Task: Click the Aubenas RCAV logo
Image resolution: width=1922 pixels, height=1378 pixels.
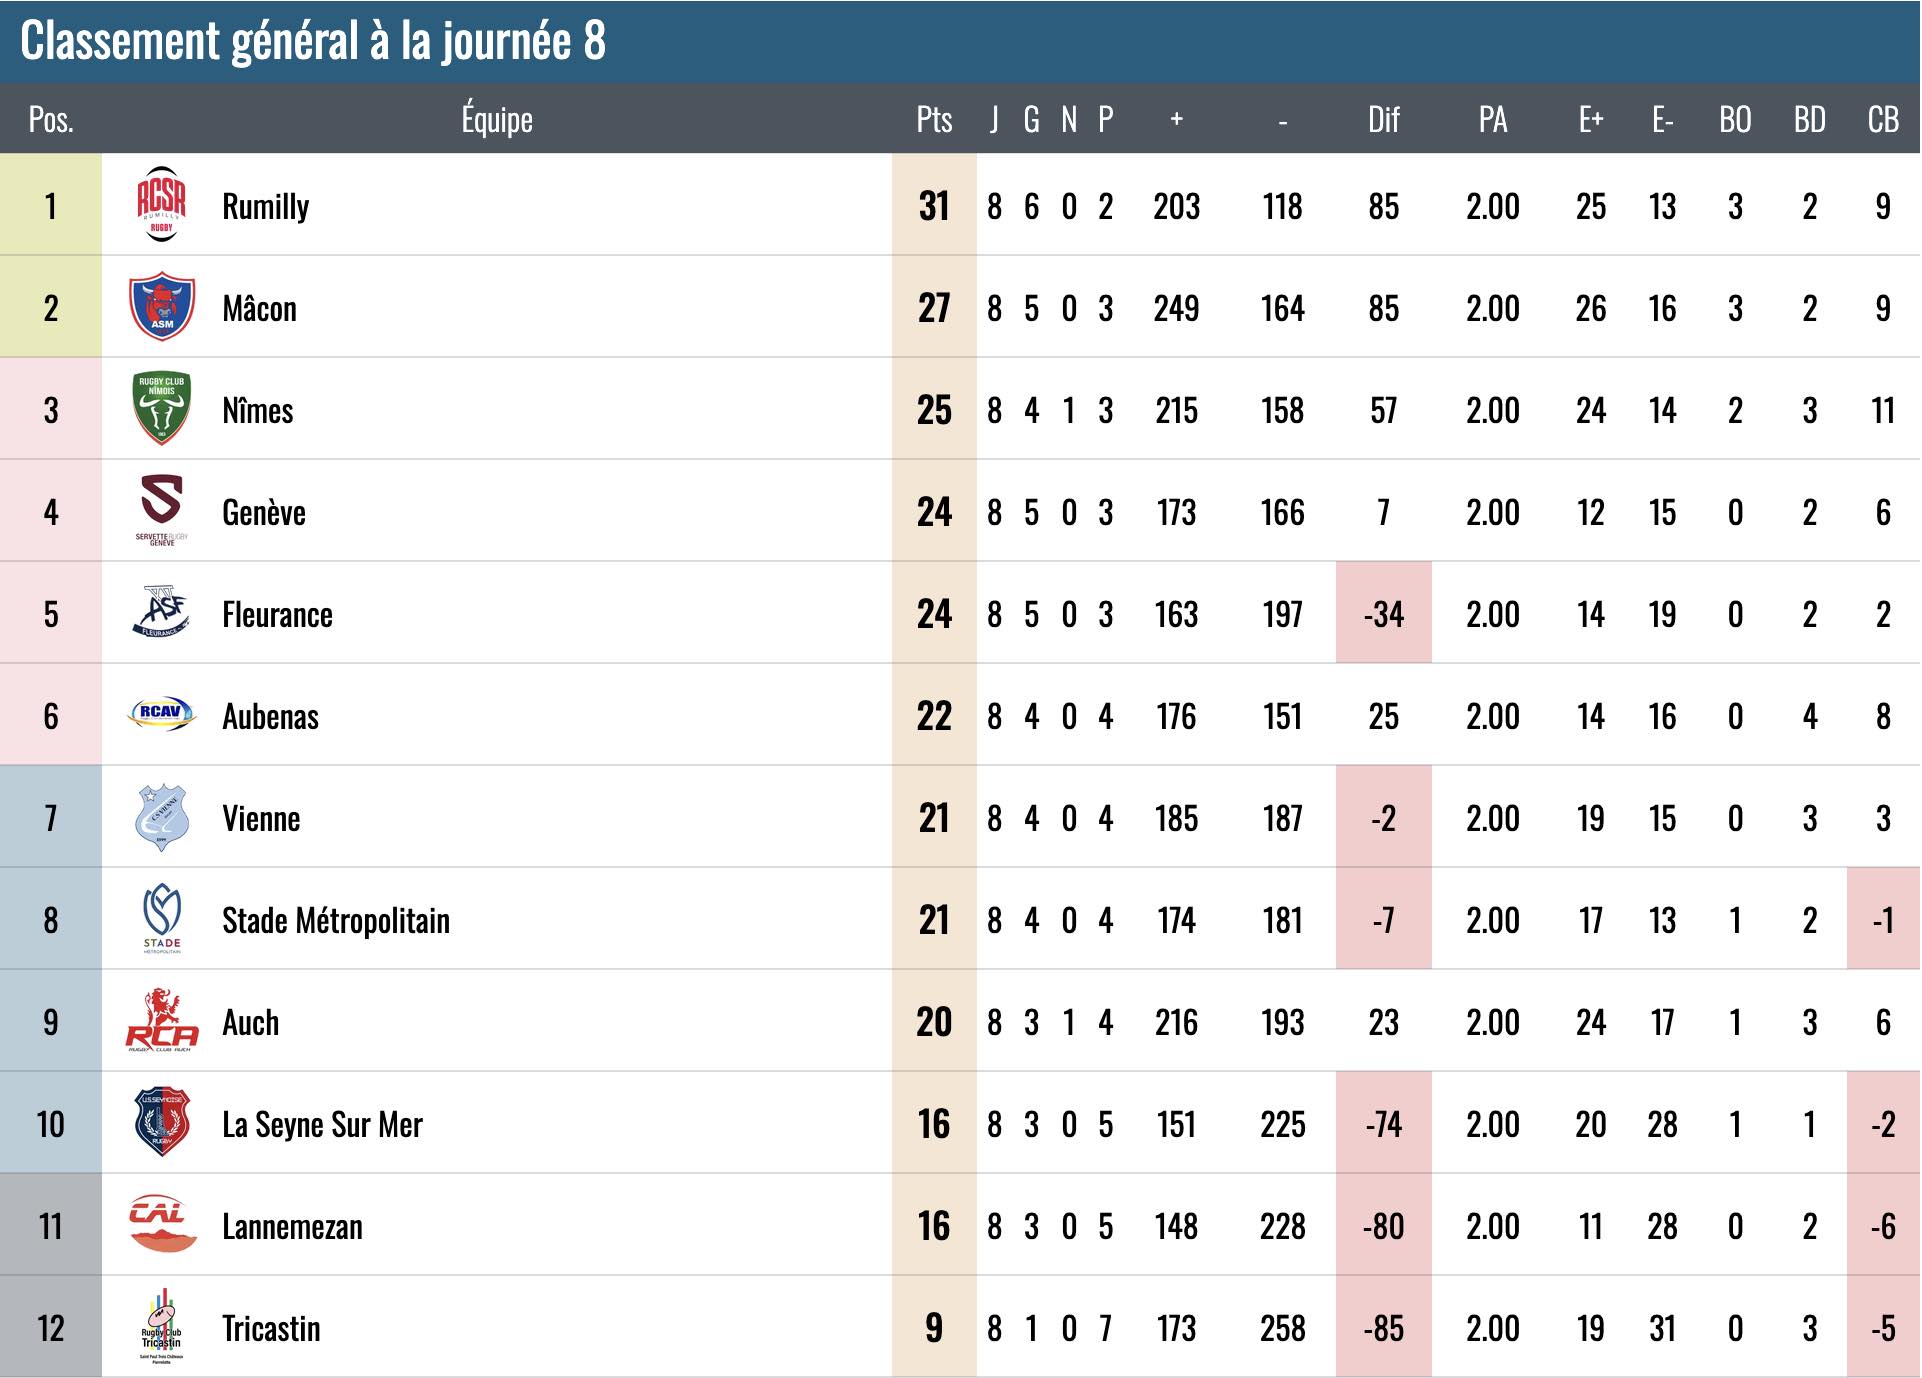Action: click(x=161, y=714)
